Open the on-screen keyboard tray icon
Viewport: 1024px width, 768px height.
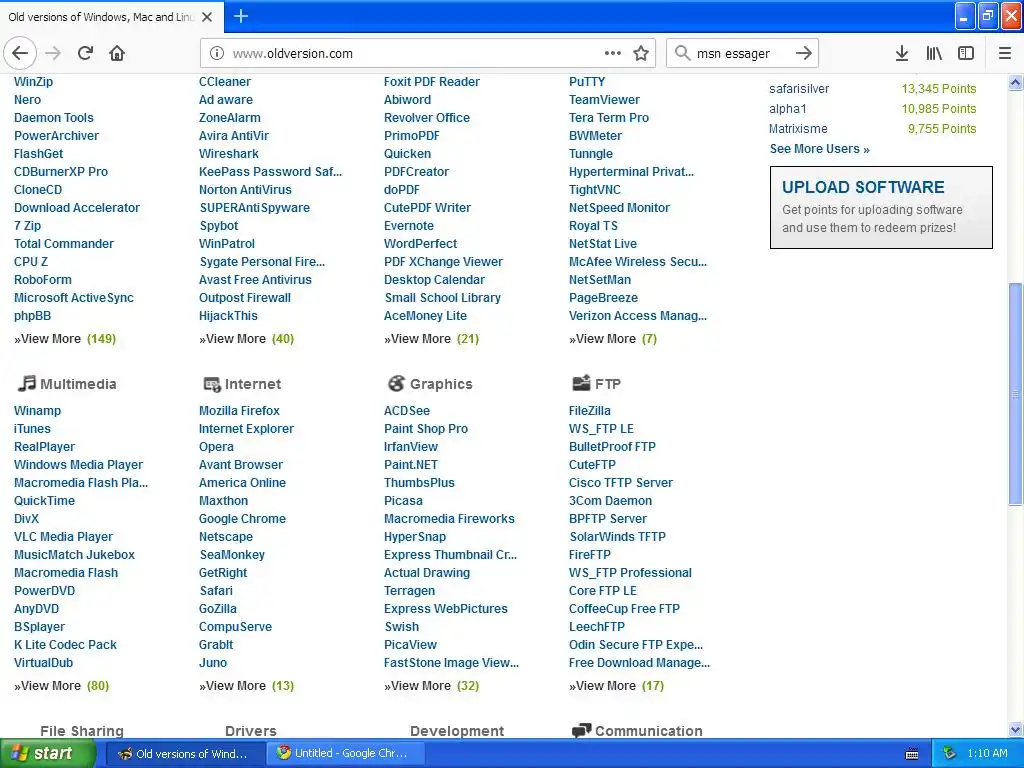click(912, 754)
